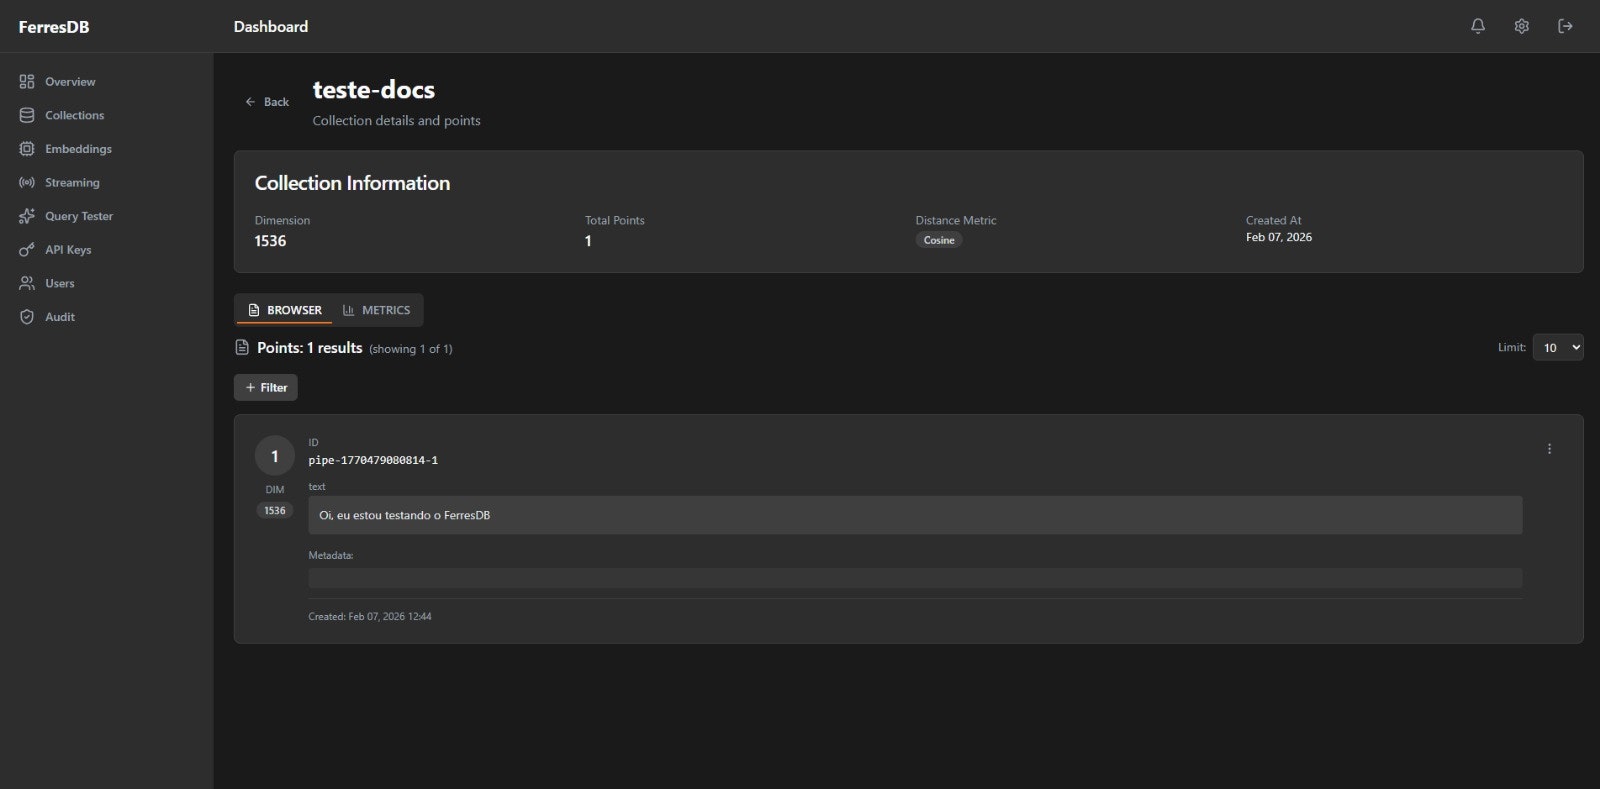The height and width of the screenshot is (789, 1600).
Task: Click the Overview grid icon in sidebar
Action: [x=27, y=82]
